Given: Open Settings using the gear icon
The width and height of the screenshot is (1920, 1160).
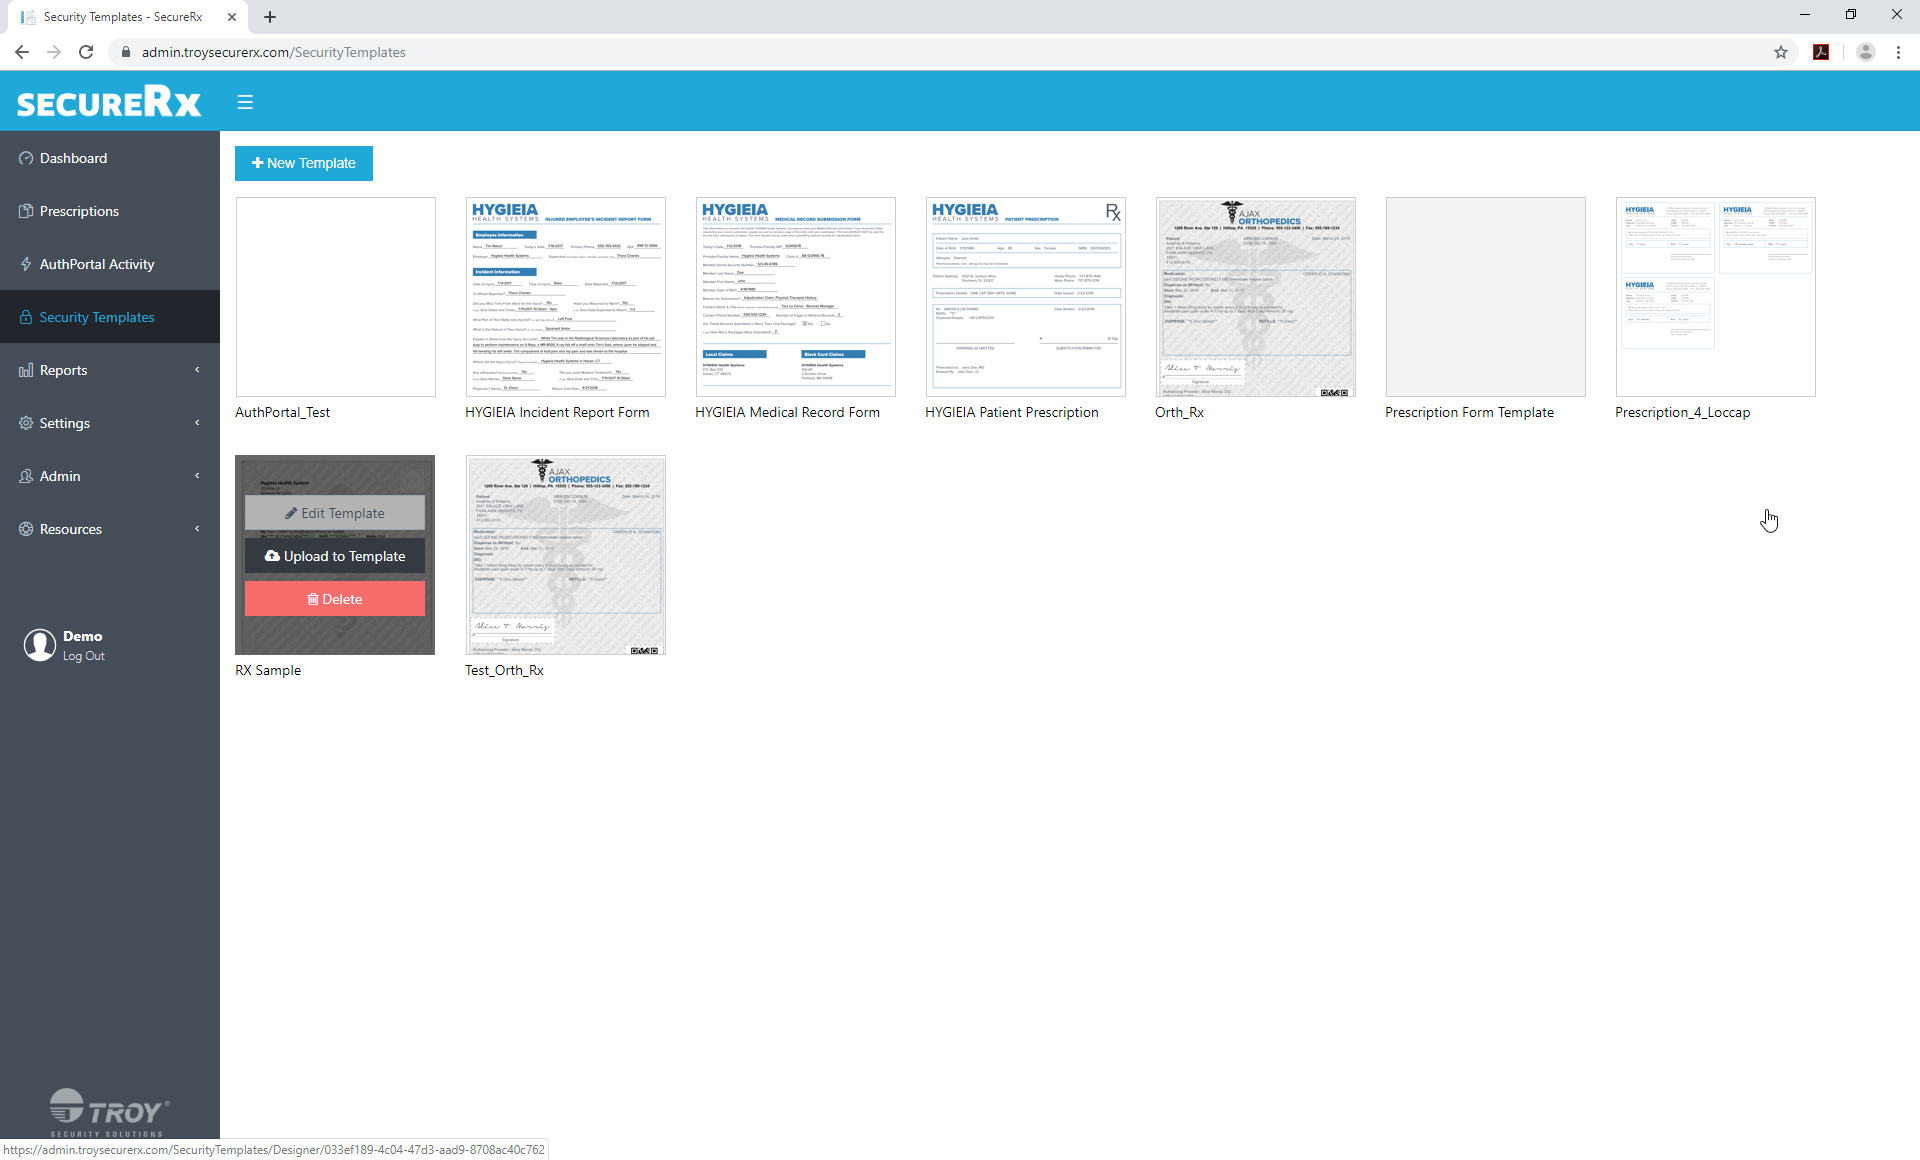Looking at the screenshot, I should (26, 423).
